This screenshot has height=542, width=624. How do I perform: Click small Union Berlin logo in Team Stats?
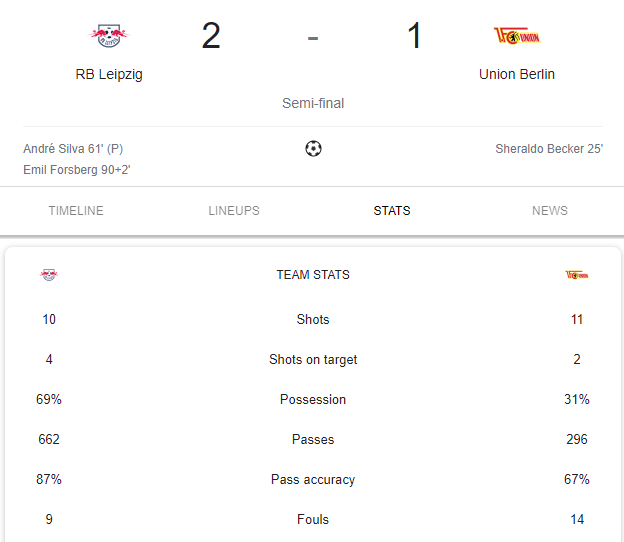click(x=577, y=275)
